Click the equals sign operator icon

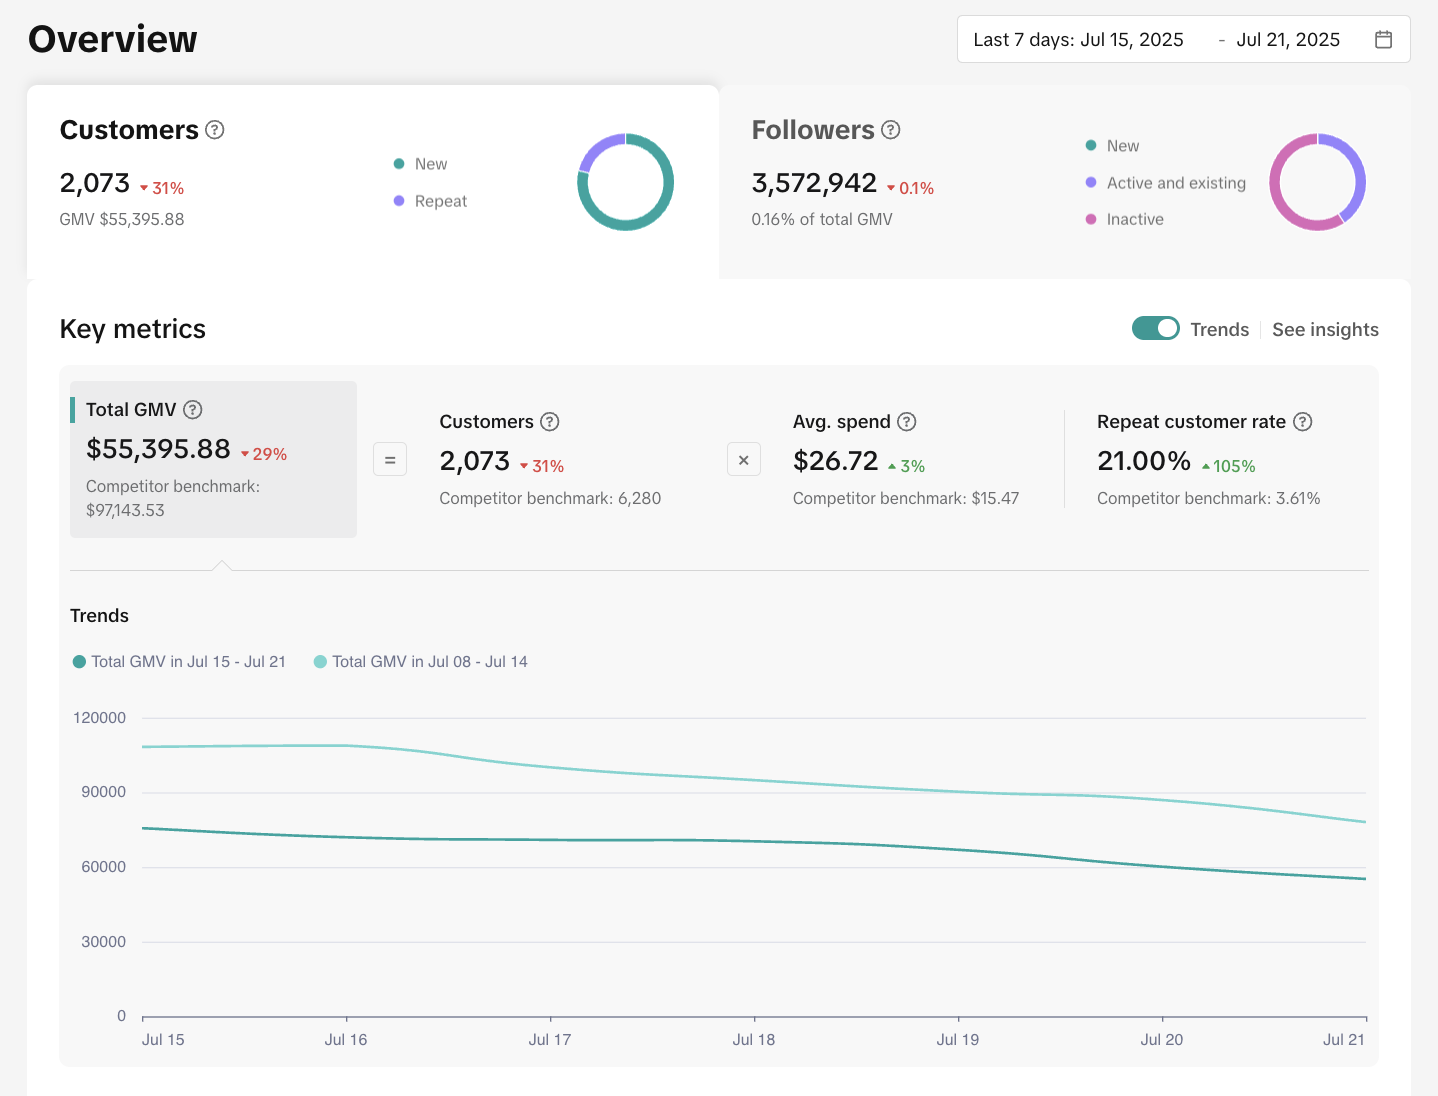390,460
